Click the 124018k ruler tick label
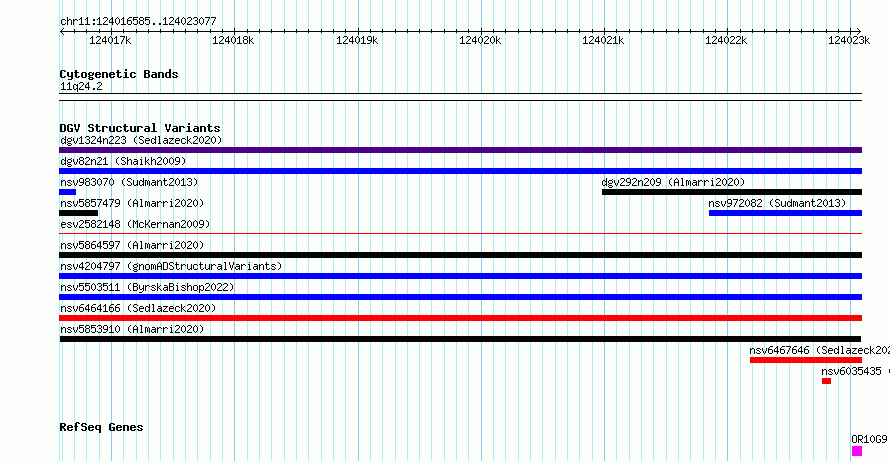This screenshot has width=890, height=461. pyautogui.click(x=233, y=40)
